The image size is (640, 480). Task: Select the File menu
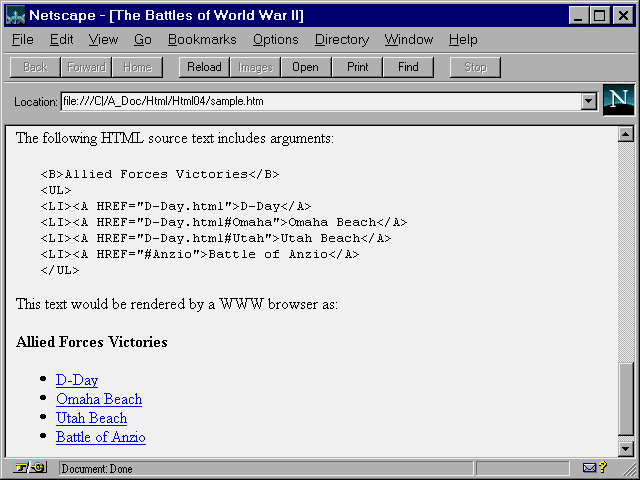click(x=22, y=39)
